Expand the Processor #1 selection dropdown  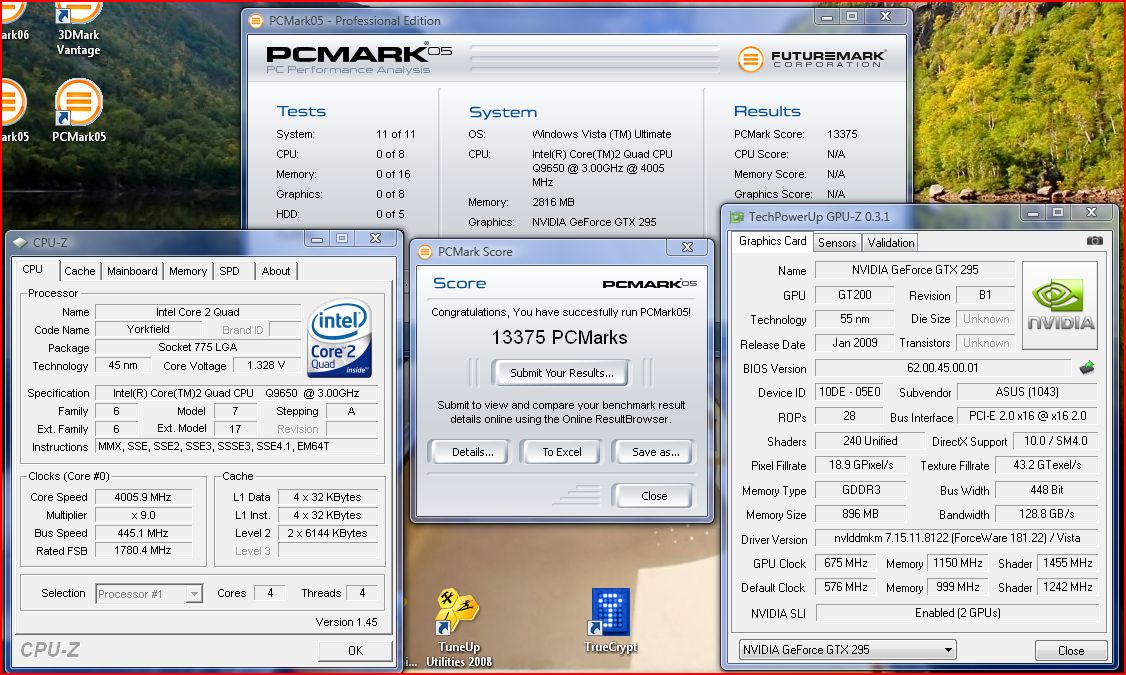pos(193,594)
